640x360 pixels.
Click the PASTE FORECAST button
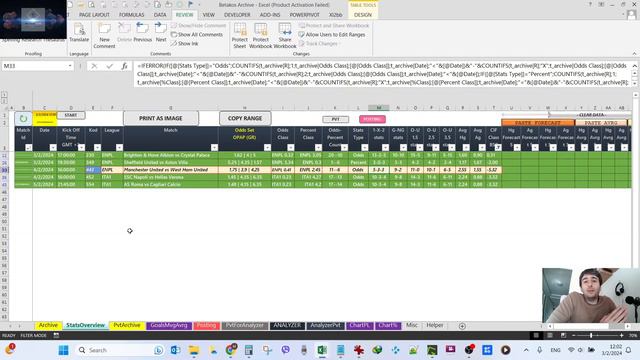tap(538, 123)
